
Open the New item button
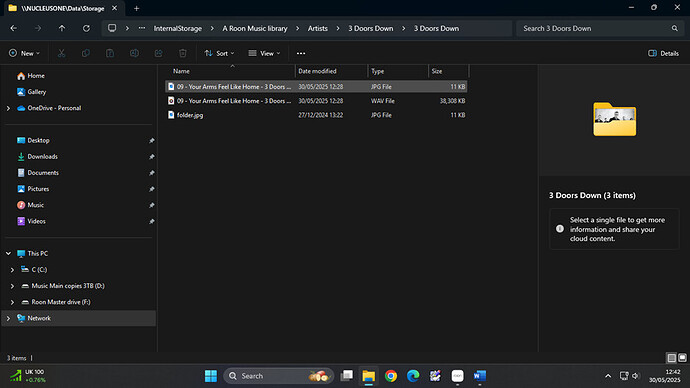coord(24,53)
